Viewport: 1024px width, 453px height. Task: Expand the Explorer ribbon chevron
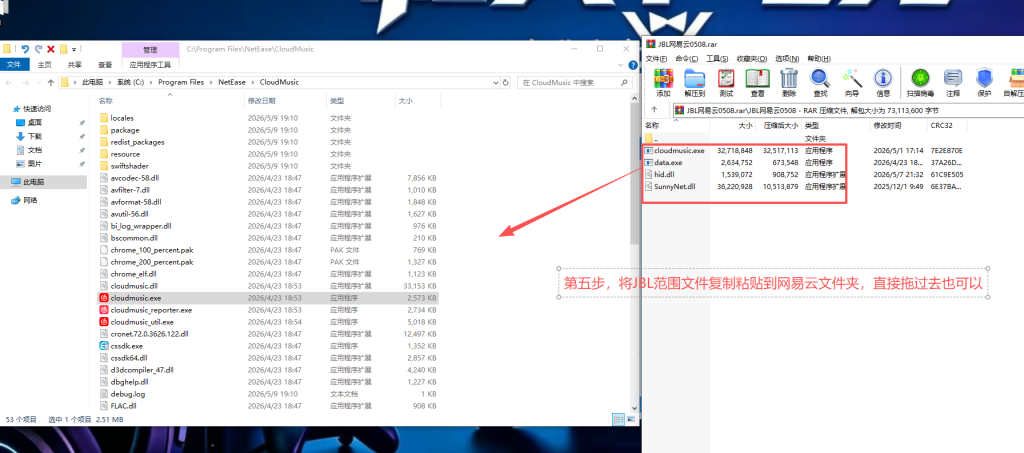(621, 65)
